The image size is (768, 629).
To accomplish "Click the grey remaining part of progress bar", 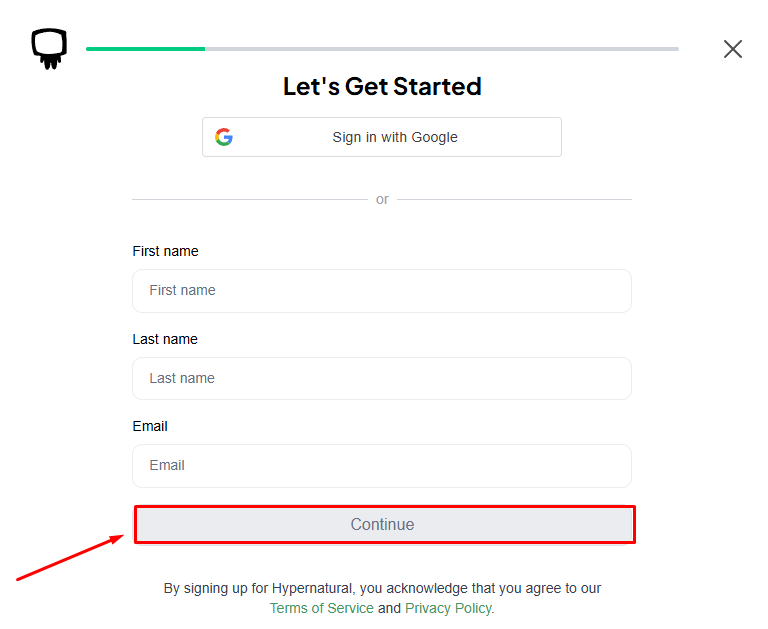I will (x=440, y=48).
